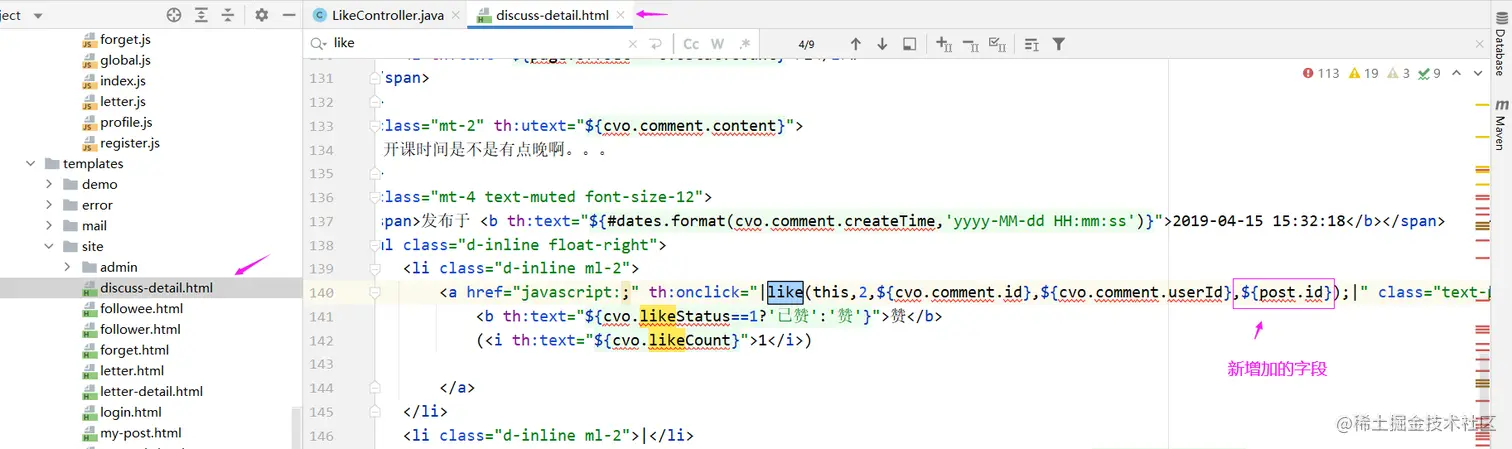Image resolution: width=1512 pixels, height=449 pixels.
Task: Open search history magnifier dropdown
Action: click(319, 44)
